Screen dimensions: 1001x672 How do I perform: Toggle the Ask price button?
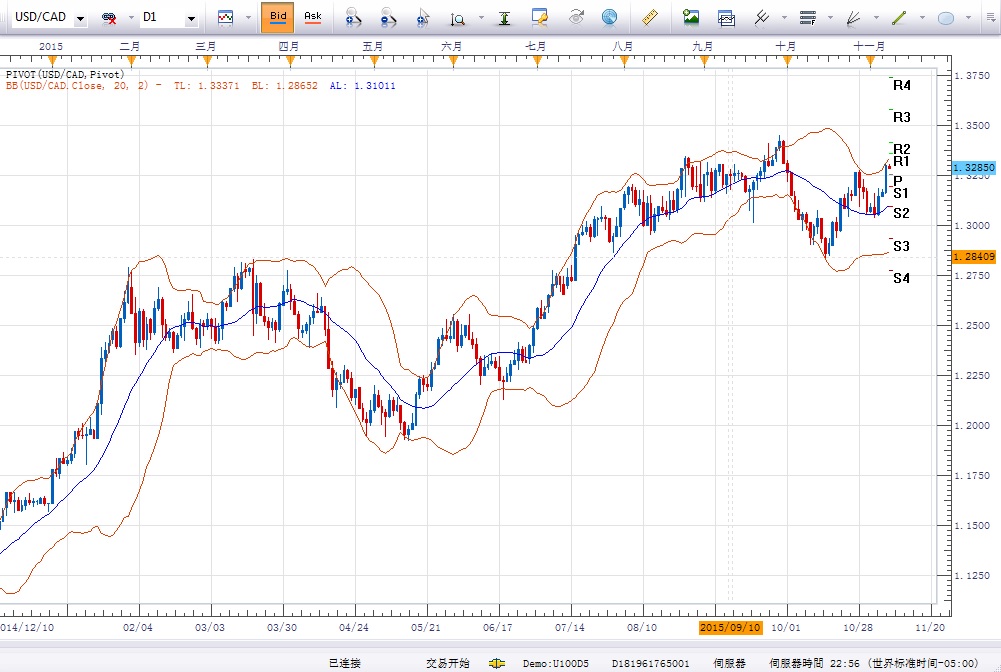coord(313,17)
